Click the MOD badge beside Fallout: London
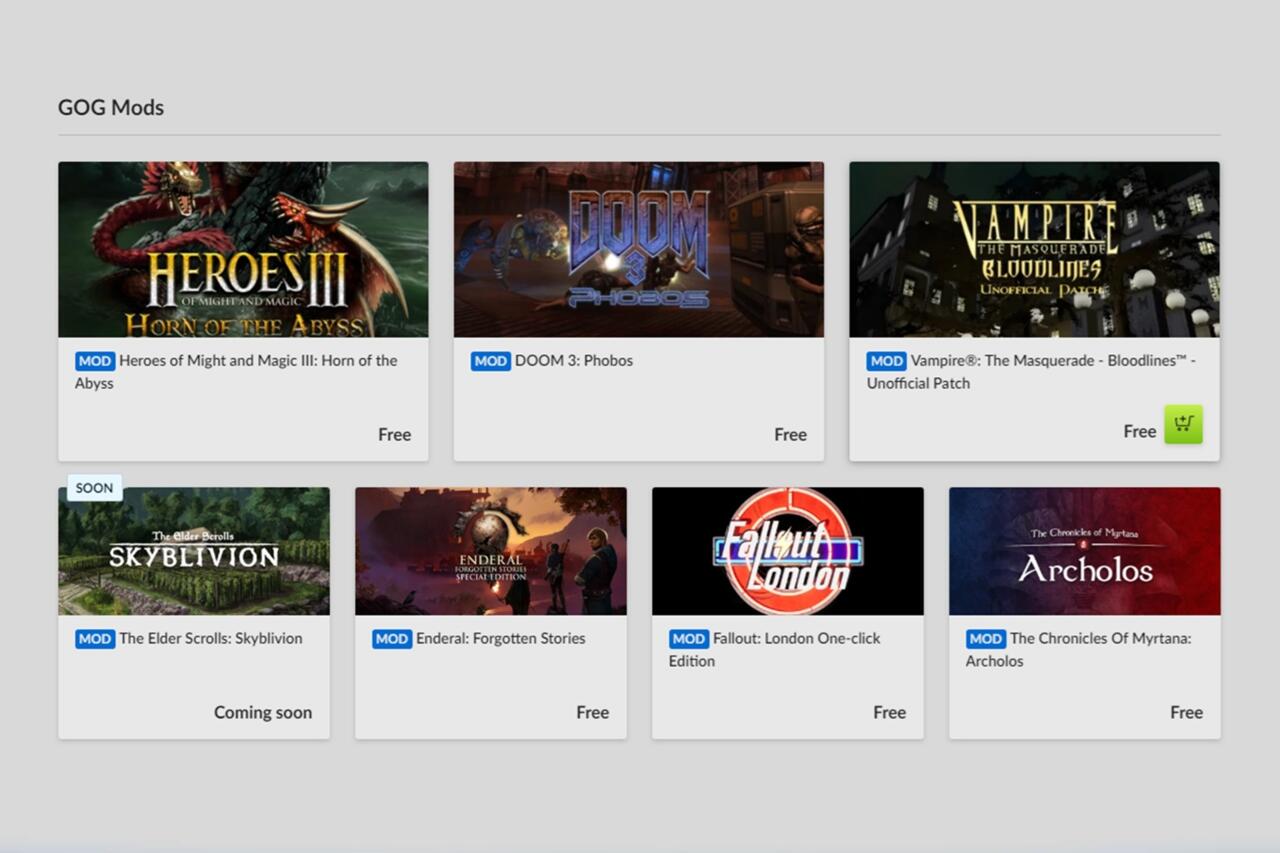Image resolution: width=1280 pixels, height=853 pixels. 689,639
